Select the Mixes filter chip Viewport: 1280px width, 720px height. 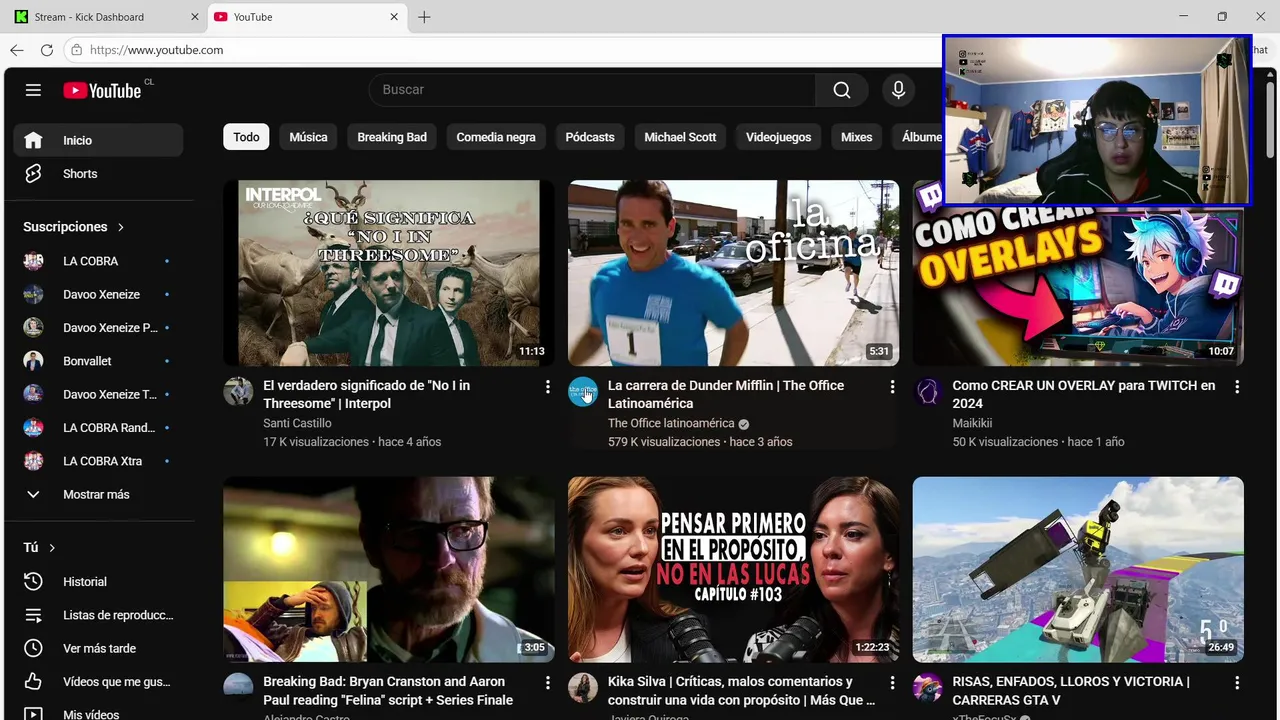(856, 137)
